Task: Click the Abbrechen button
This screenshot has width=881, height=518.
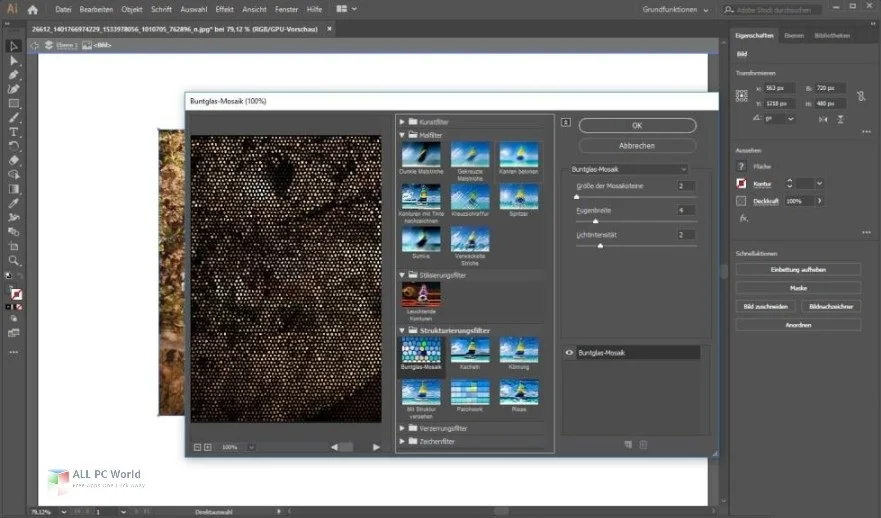Action: click(637, 146)
